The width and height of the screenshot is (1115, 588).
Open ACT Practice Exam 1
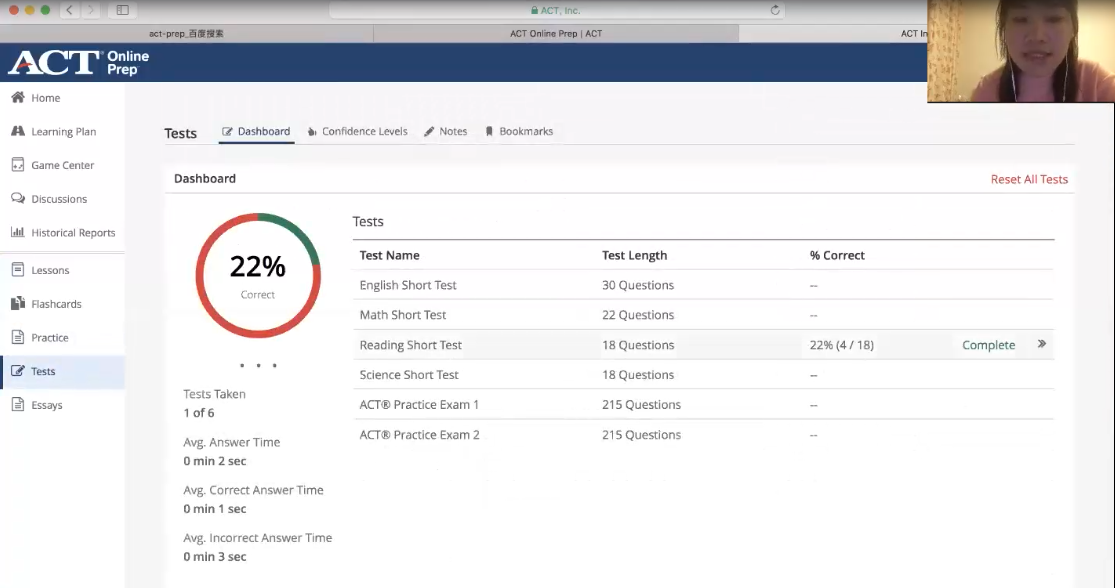point(419,405)
